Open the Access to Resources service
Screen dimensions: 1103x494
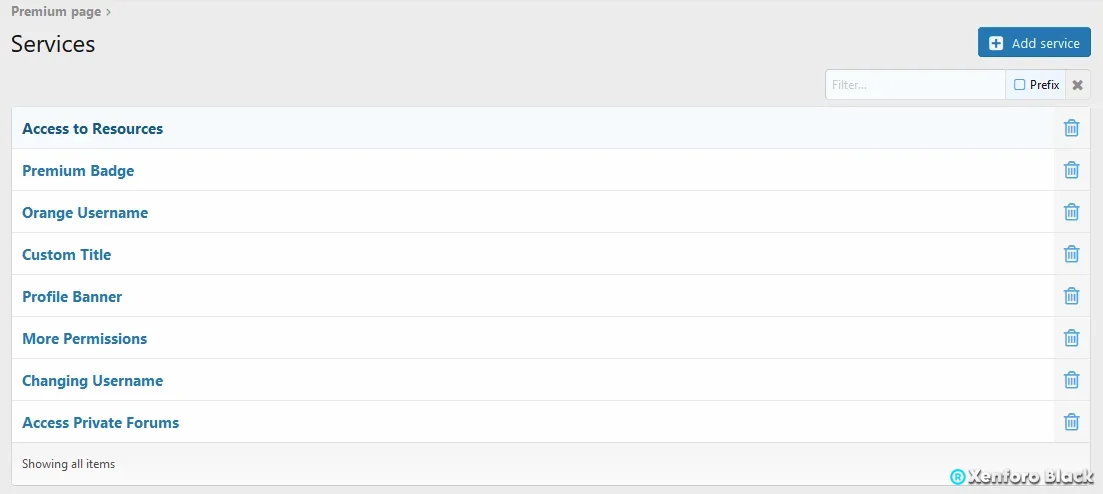coord(93,129)
